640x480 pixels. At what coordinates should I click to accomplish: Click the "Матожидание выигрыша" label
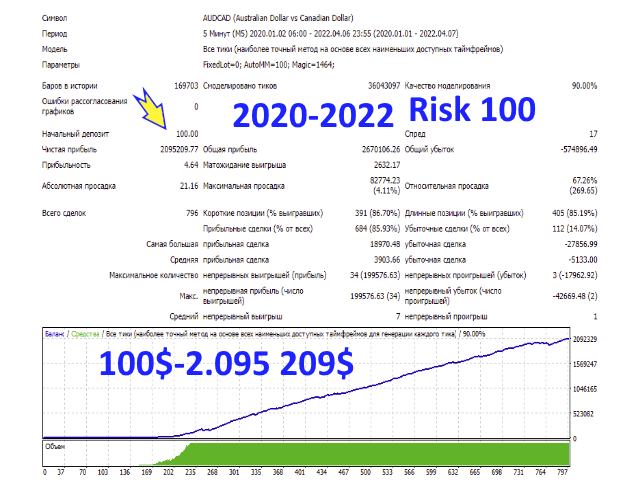(244, 165)
